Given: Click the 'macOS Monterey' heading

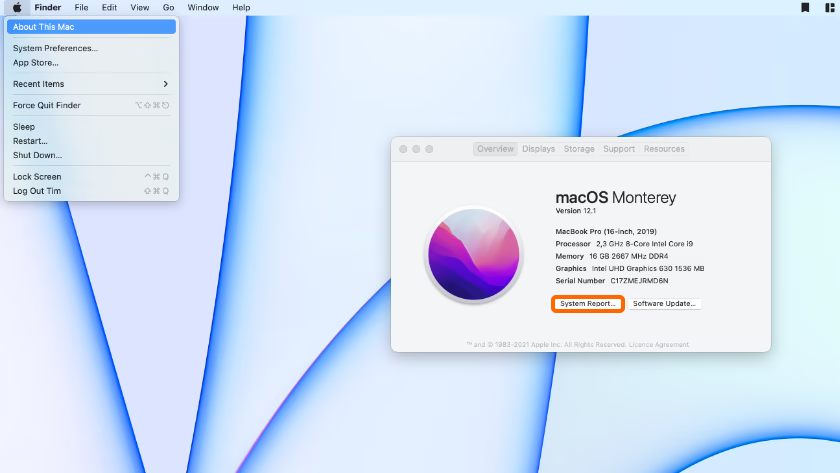Looking at the screenshot, I should [x=616, y=198].
